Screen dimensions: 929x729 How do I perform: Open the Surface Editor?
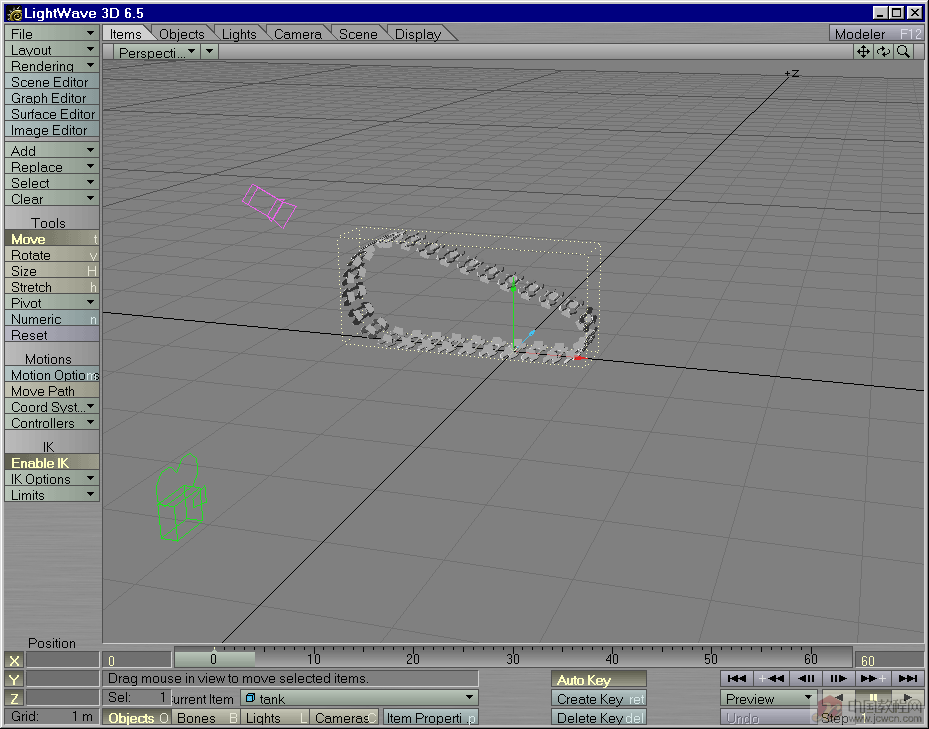click(52, 114)
